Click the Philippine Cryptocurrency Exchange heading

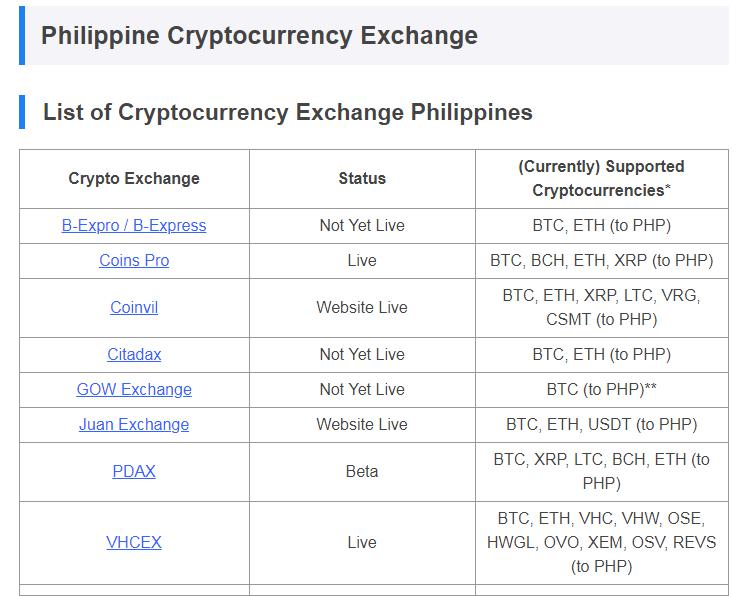(x=259, y=35)
